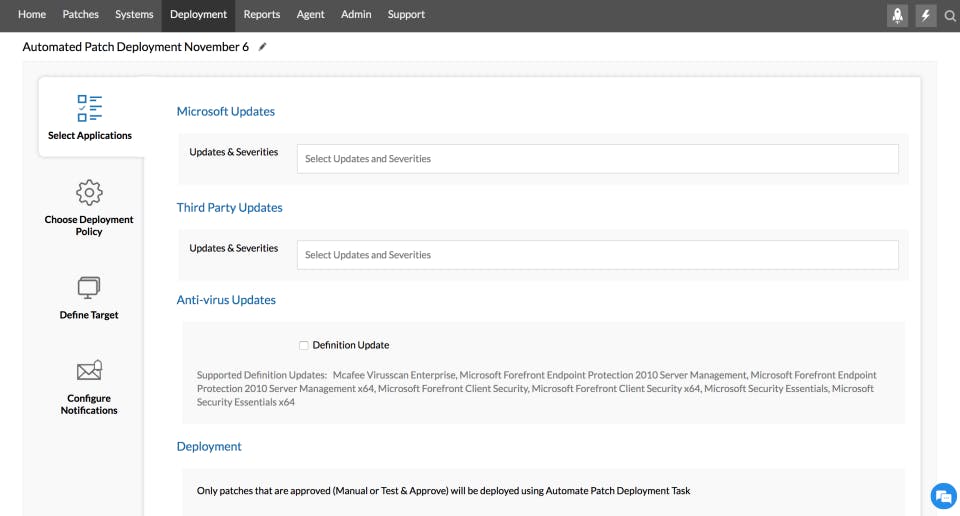Screen dimensions: 960x516
Task: Click the Third Party Updates heading
Action: [x=230, y=208]
